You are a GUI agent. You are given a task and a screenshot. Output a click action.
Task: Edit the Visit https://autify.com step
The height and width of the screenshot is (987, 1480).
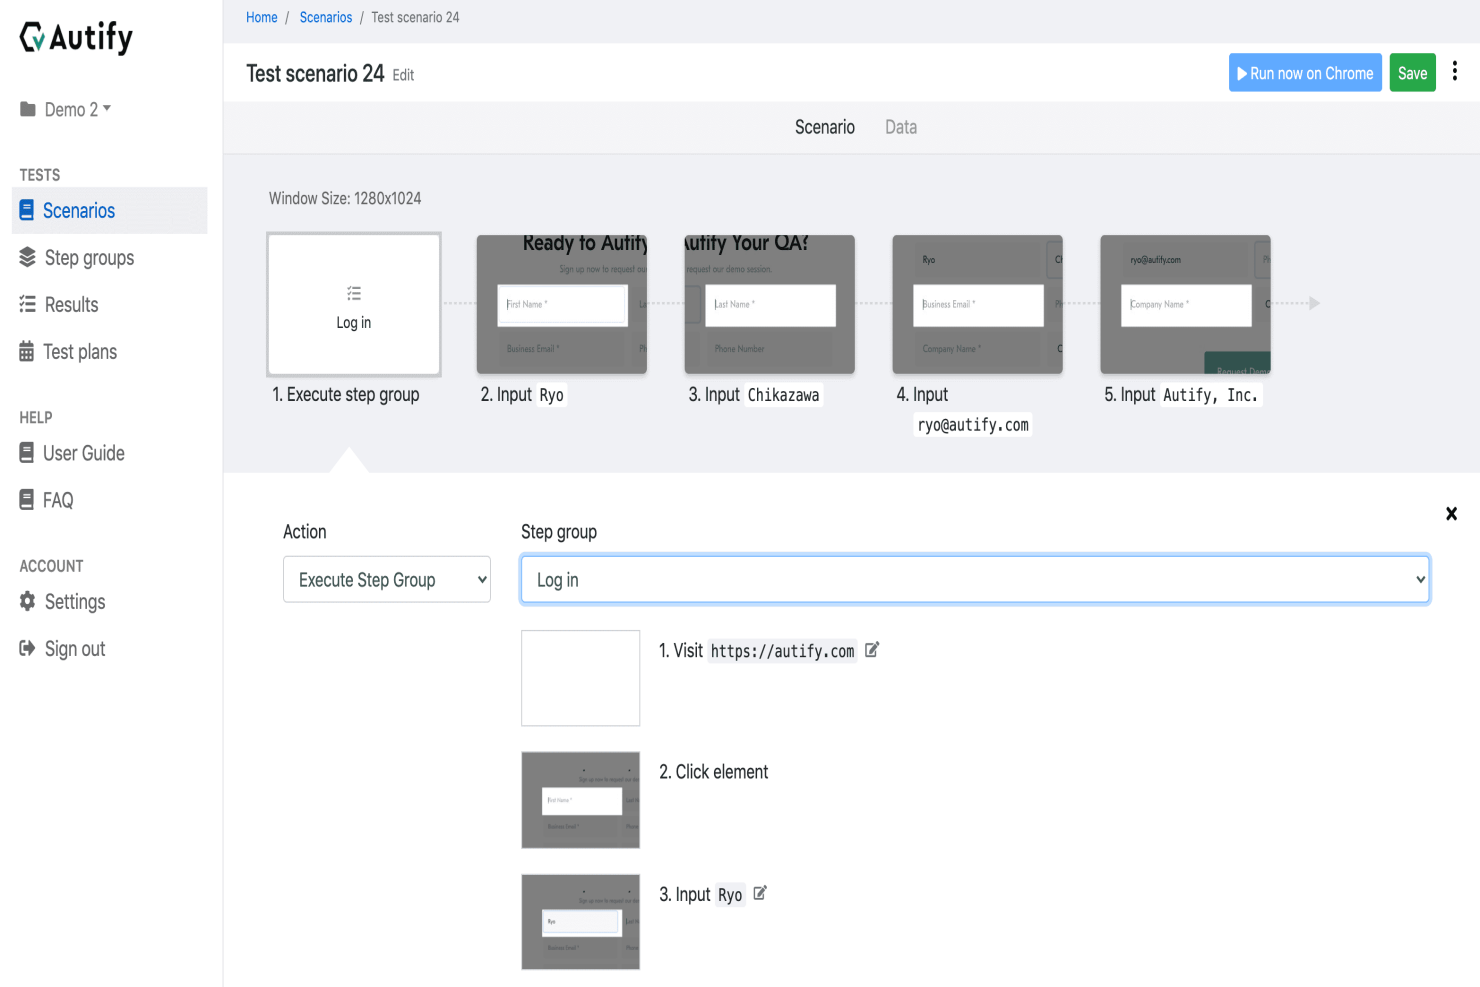871,649
